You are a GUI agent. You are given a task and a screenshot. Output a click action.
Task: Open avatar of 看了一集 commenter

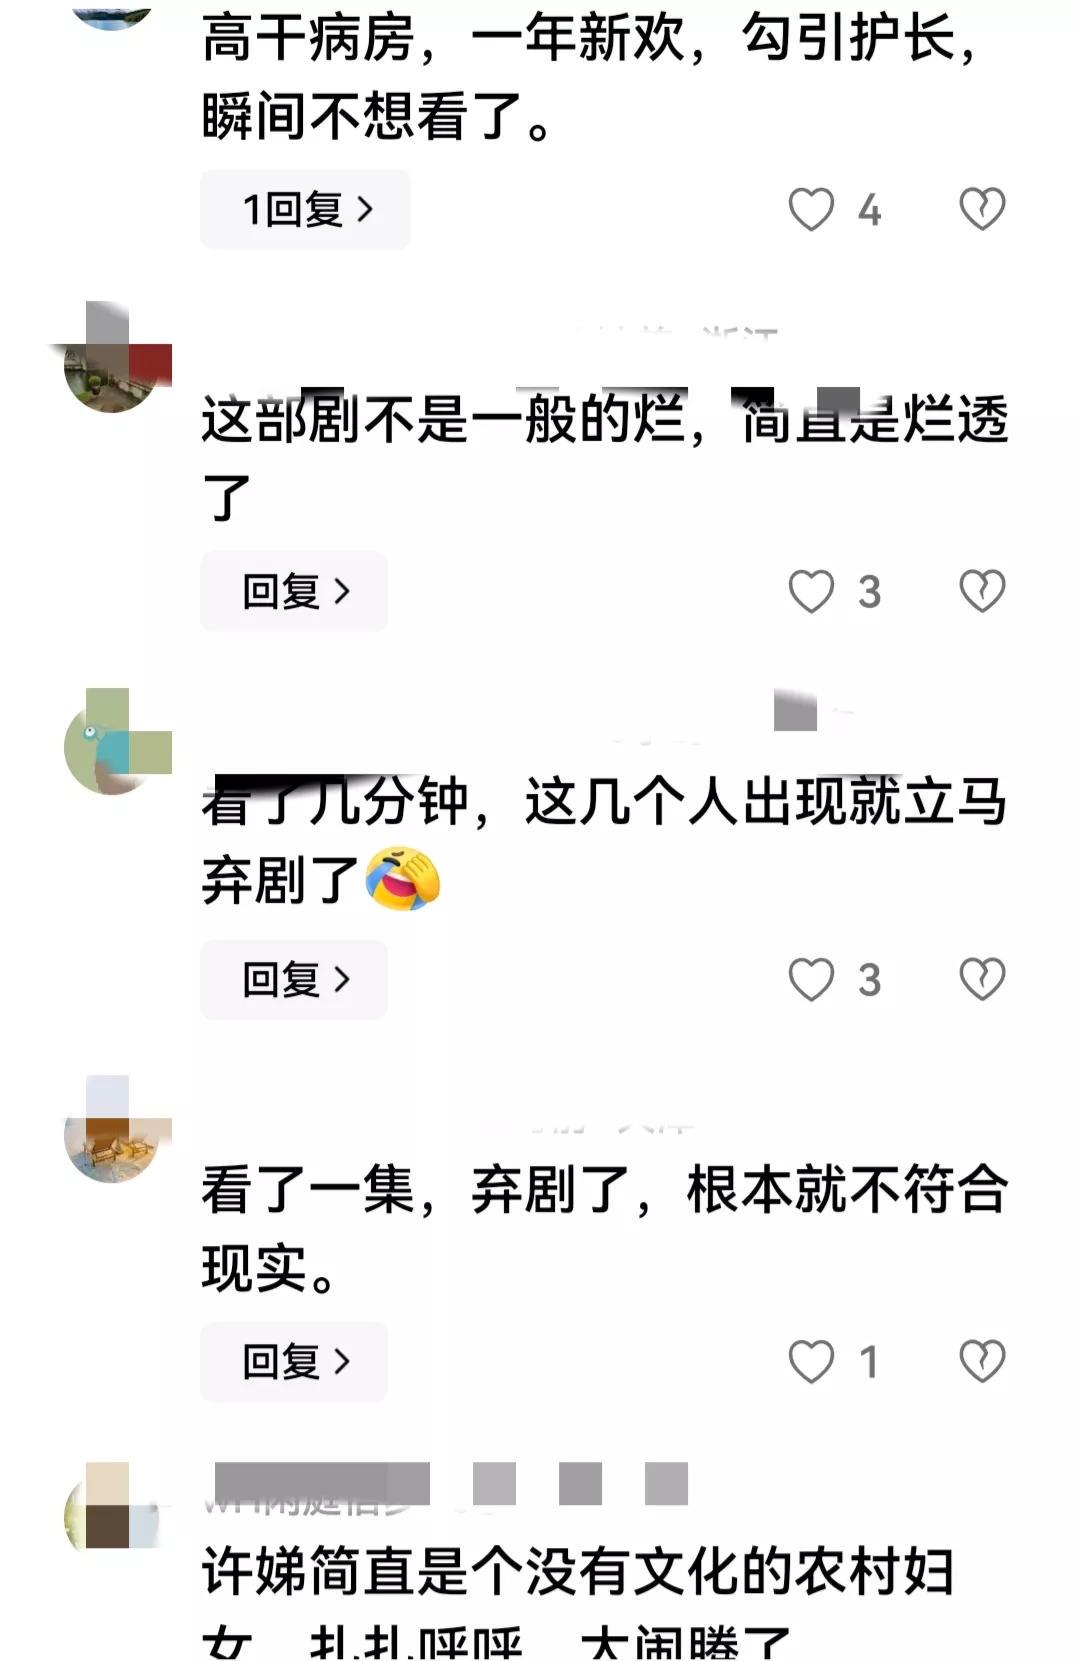tap(112, 1133)
